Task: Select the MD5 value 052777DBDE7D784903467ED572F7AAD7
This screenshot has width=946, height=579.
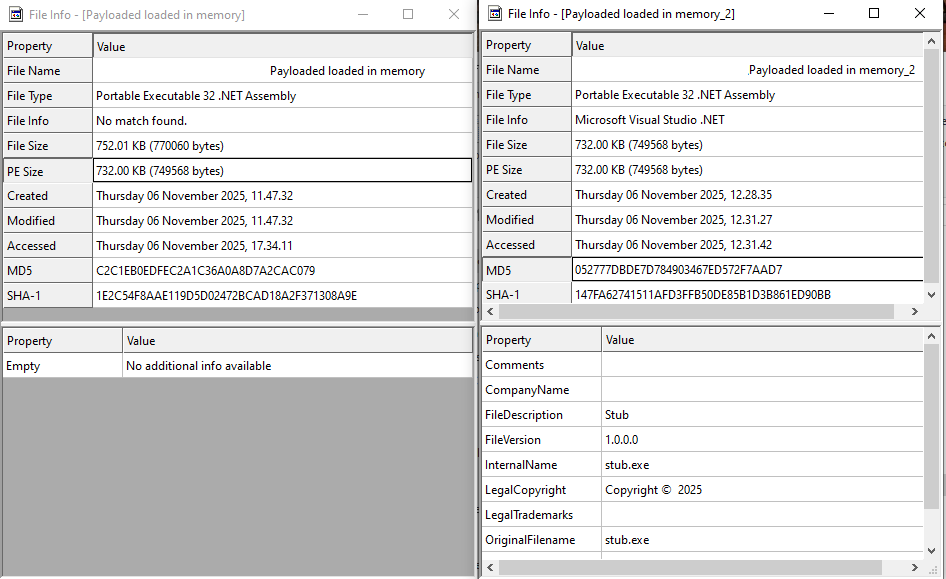Action: coord(678,270)
